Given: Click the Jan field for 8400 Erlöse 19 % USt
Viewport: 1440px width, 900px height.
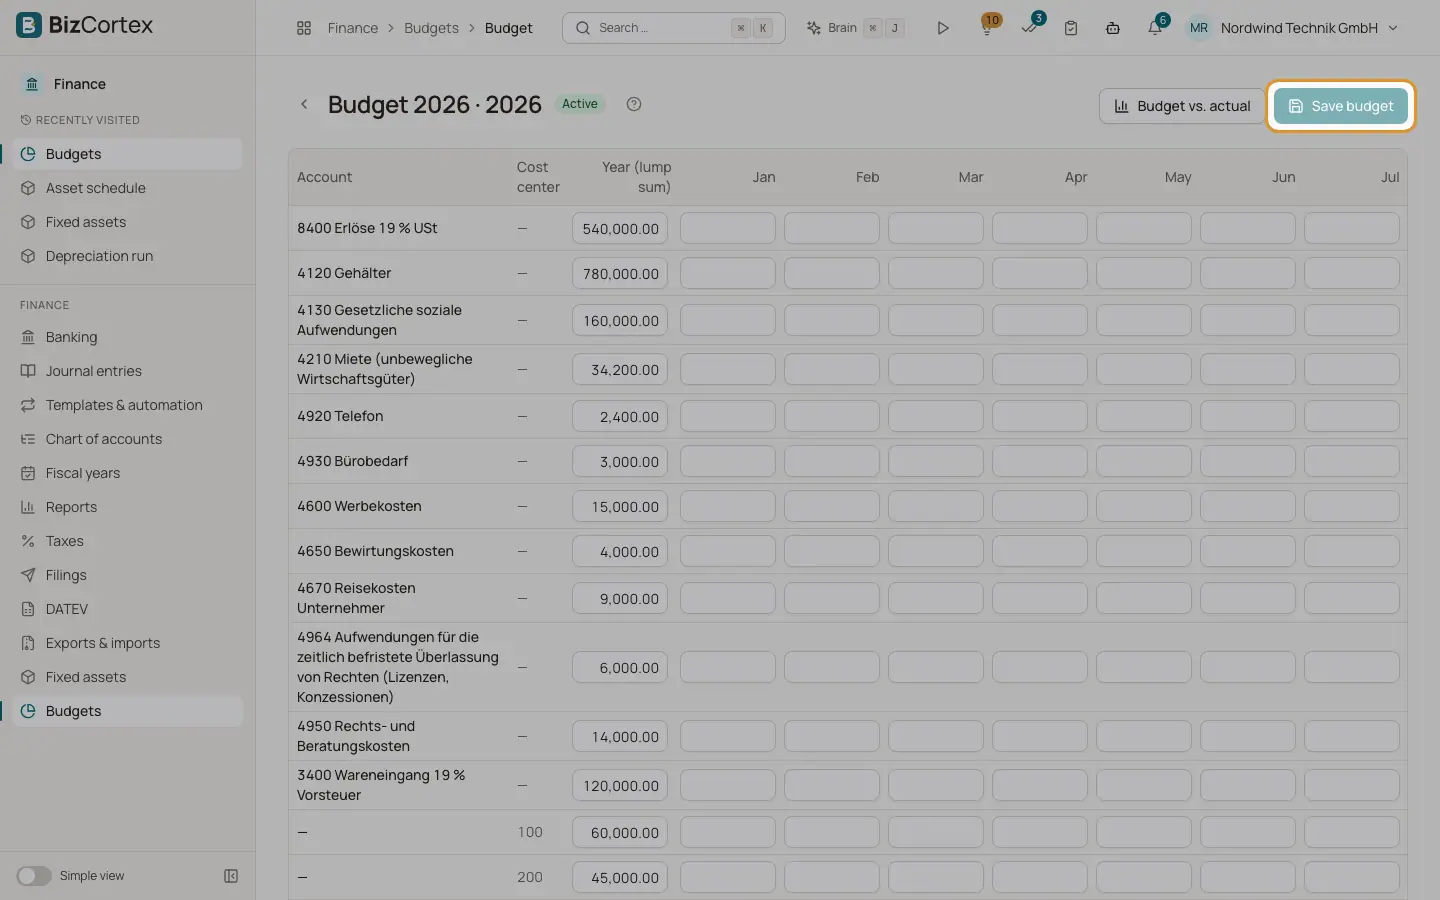Looking at the screenshot, I should pos(728,228).
